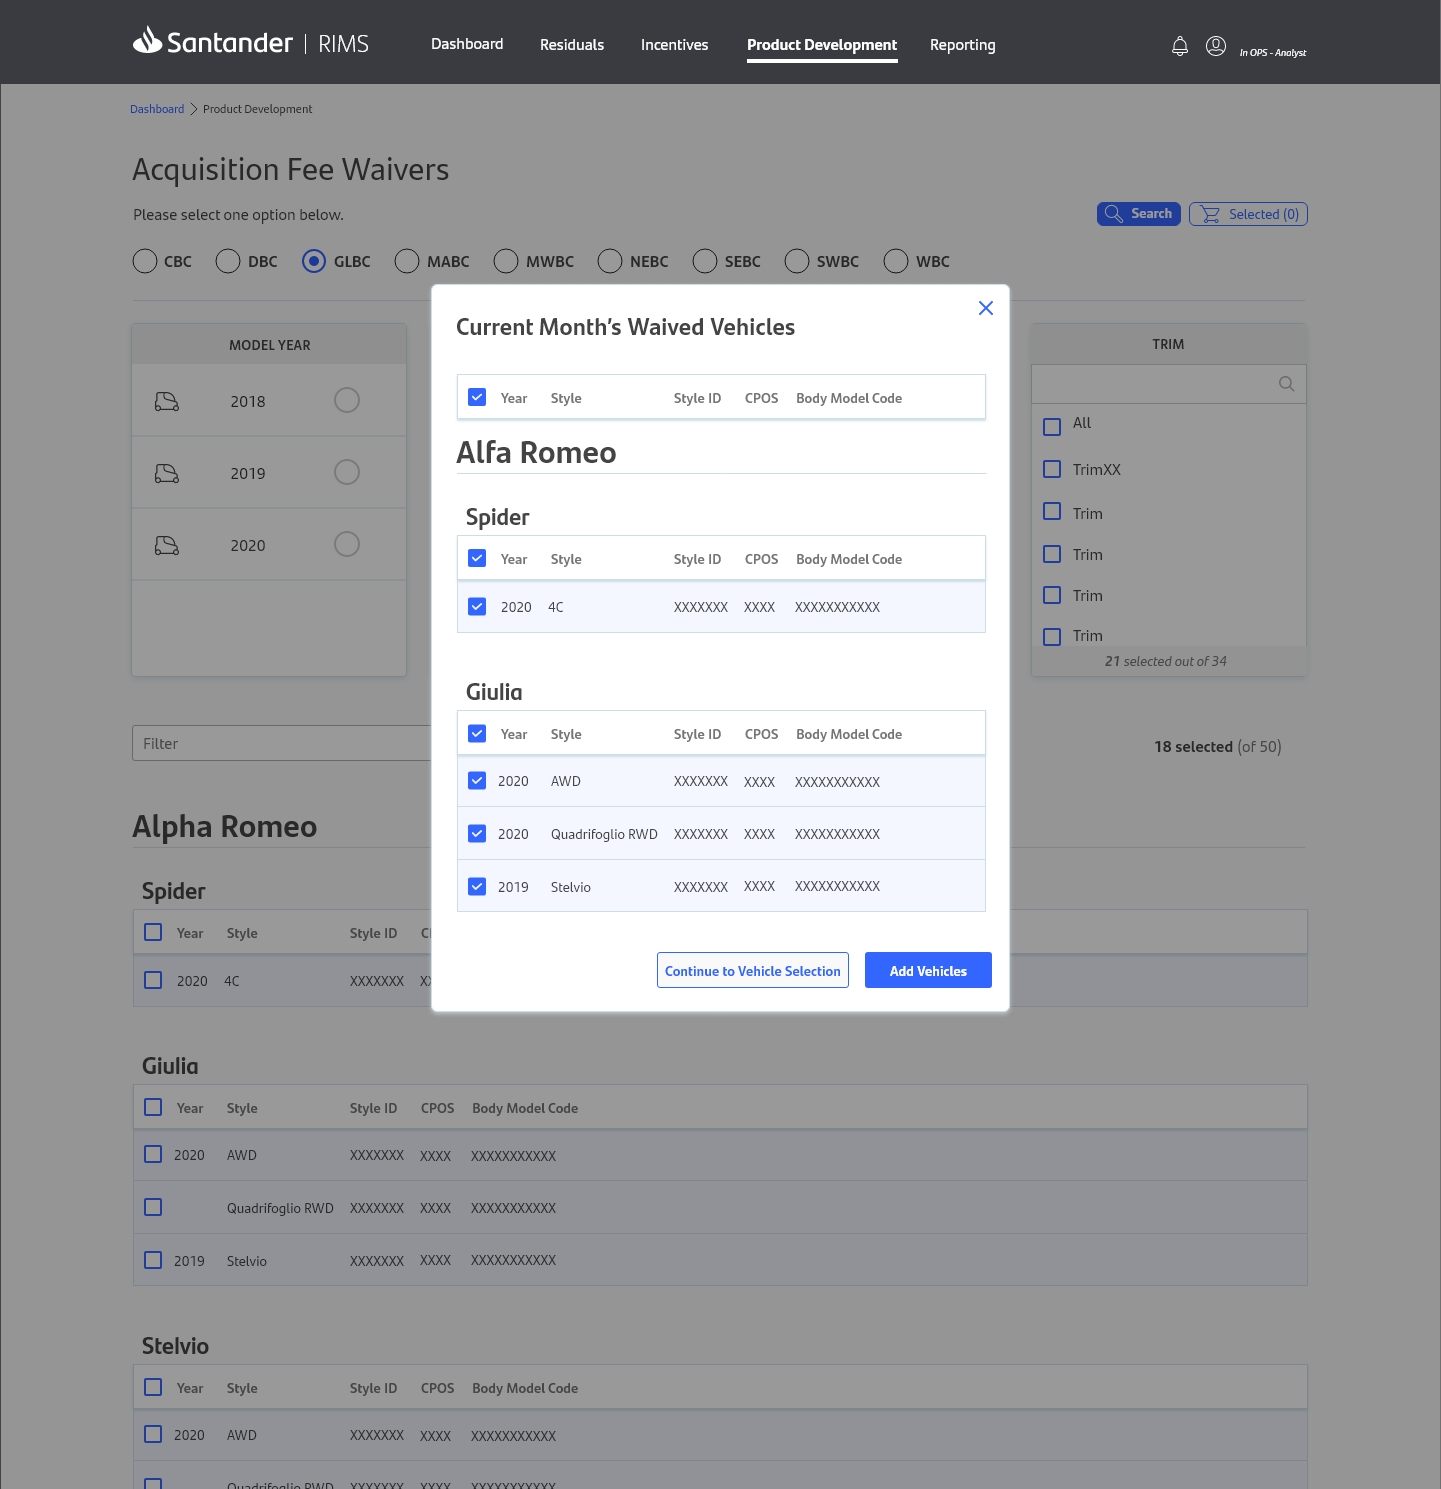Click '21 selected out of 34' text
The width and height of the screenshot is (1441, 1489).
[1166, 661]
